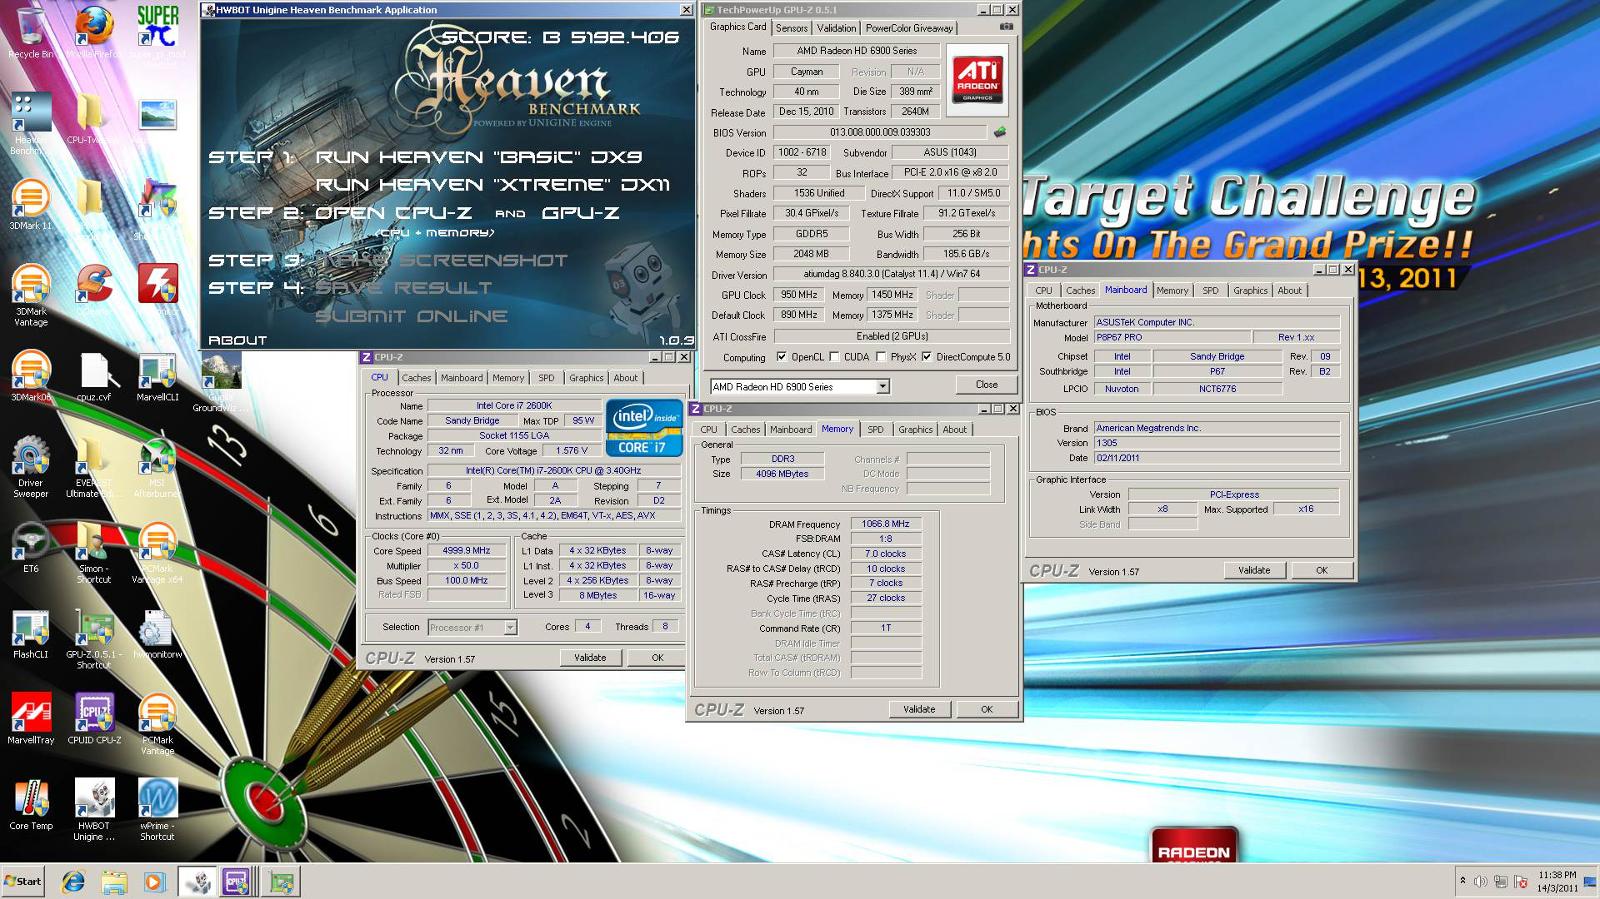Click the motherboard model field P8P67 PRO
This screenshot has width=1600, height=899.
click(x=1172, y=338)
